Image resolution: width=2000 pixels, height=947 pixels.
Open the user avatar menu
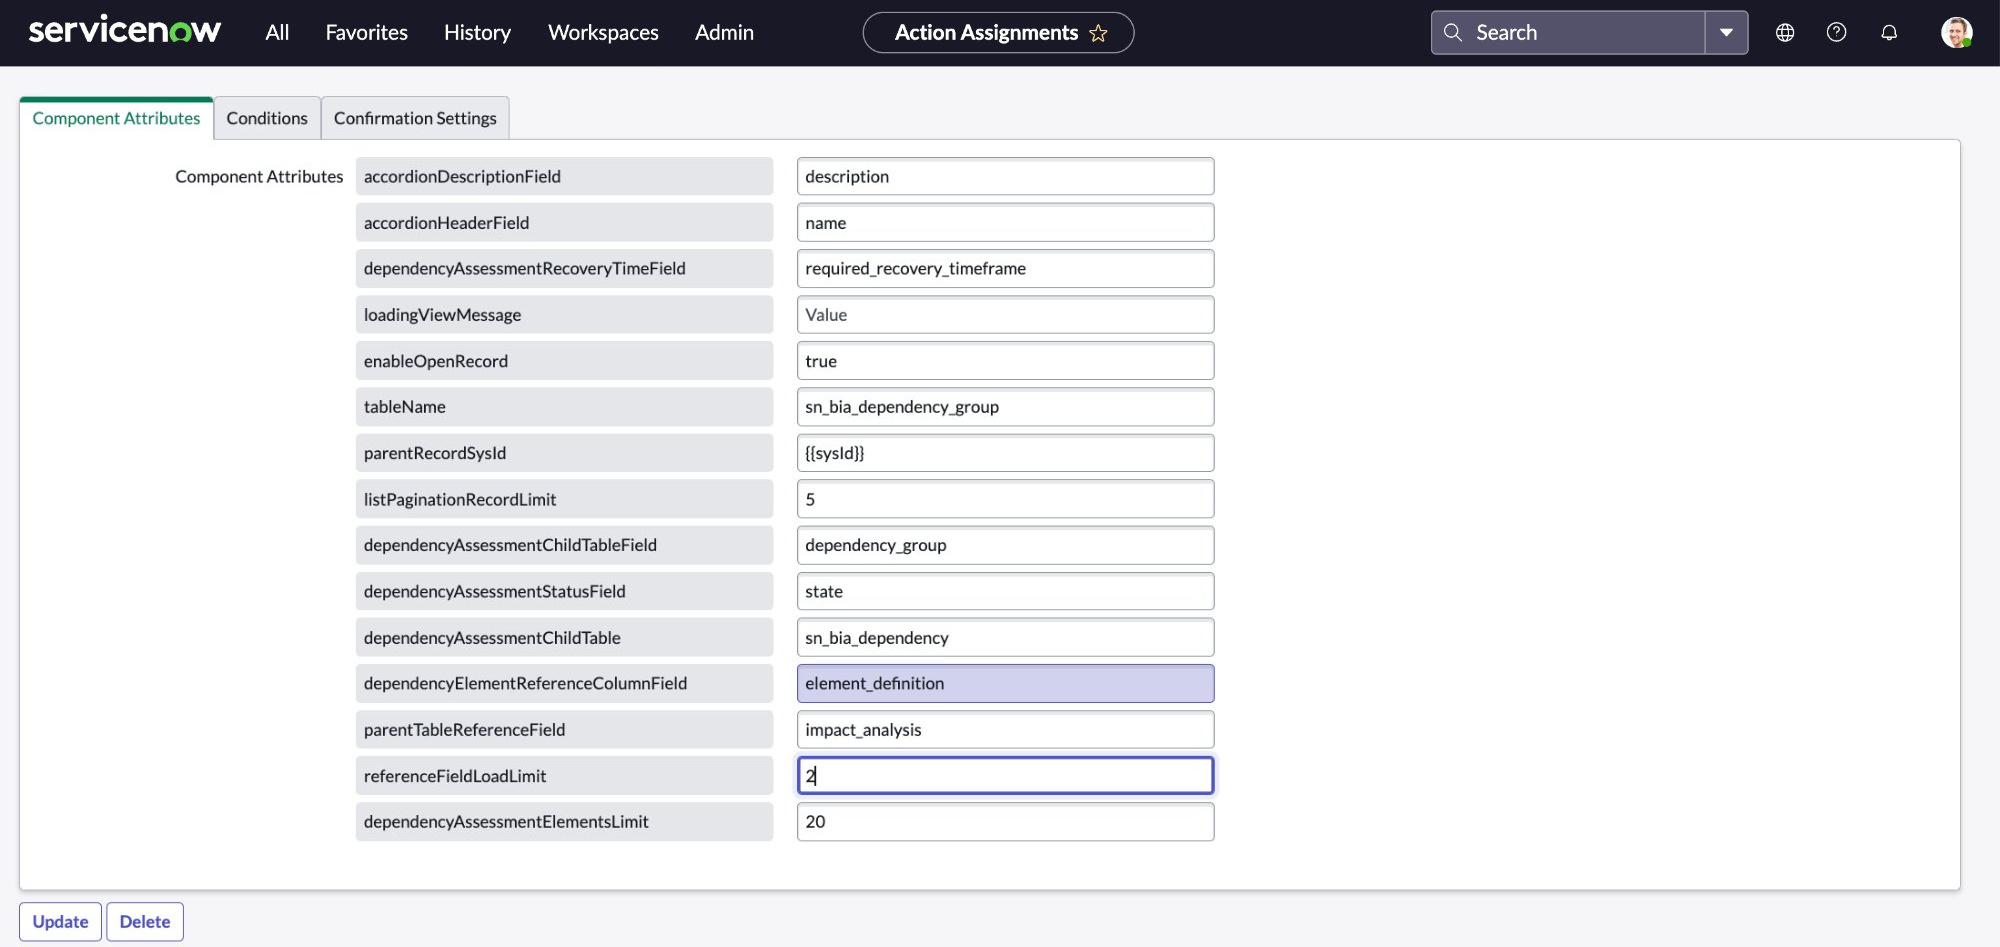point(1956,32)
